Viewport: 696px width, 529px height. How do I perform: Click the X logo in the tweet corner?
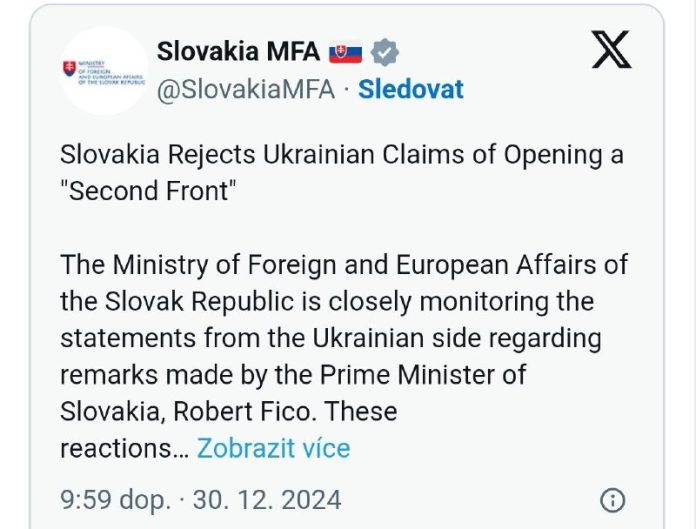pos(611,49)
